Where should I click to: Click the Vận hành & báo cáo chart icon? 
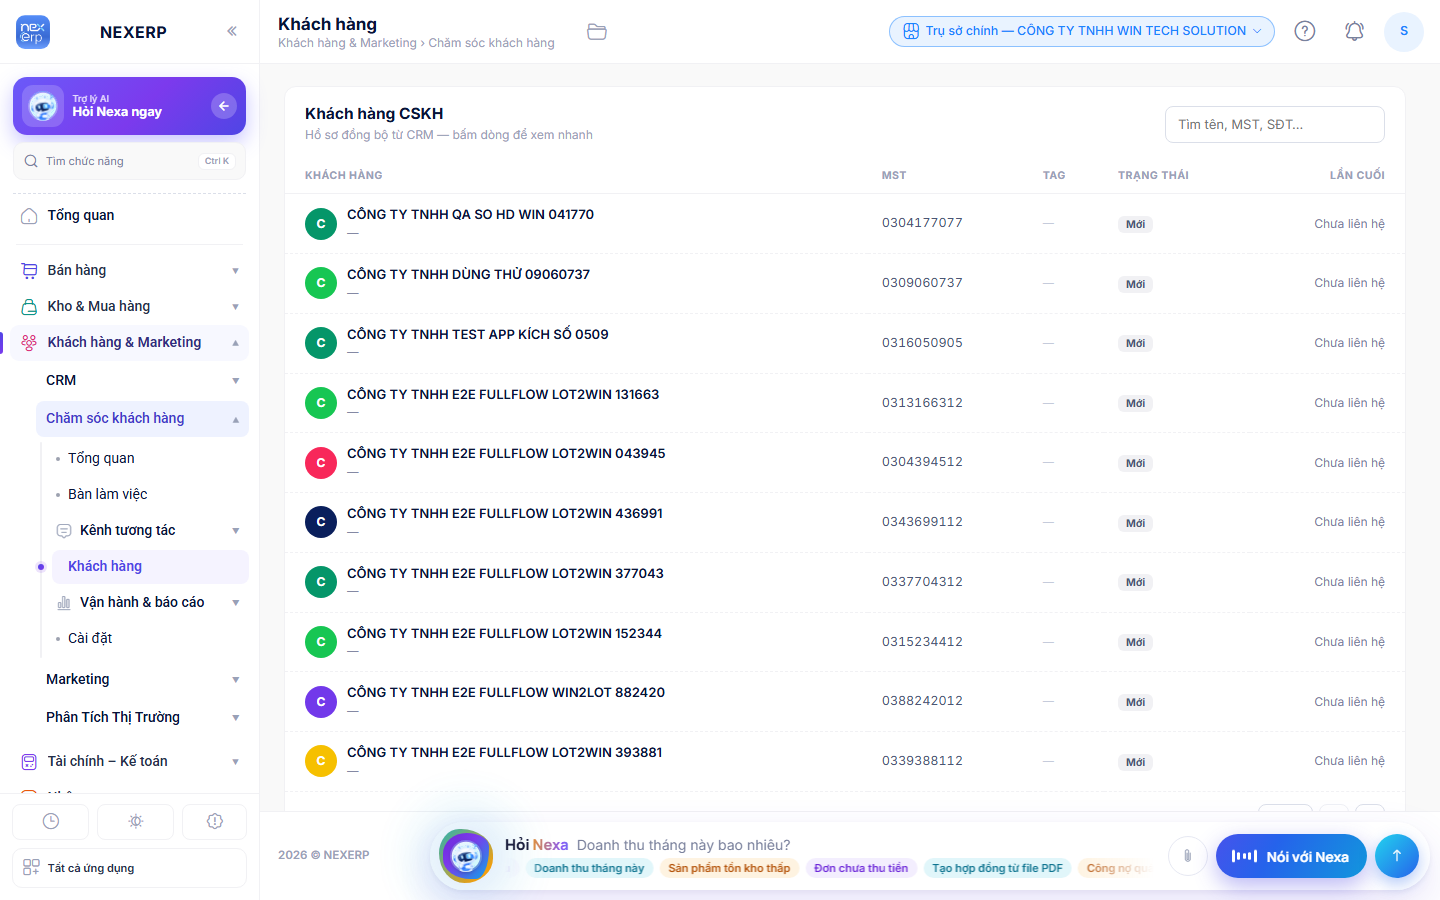click(x=64, y=602)
